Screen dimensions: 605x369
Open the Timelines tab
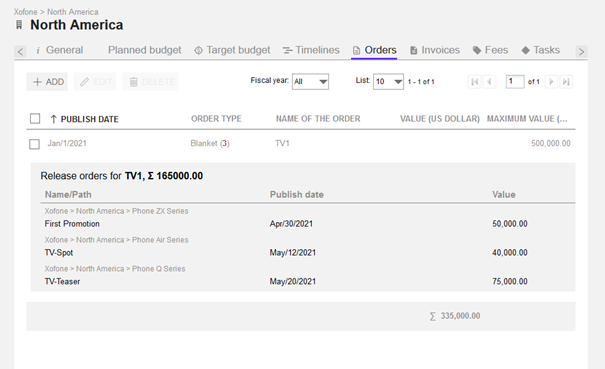coord(311,50)
